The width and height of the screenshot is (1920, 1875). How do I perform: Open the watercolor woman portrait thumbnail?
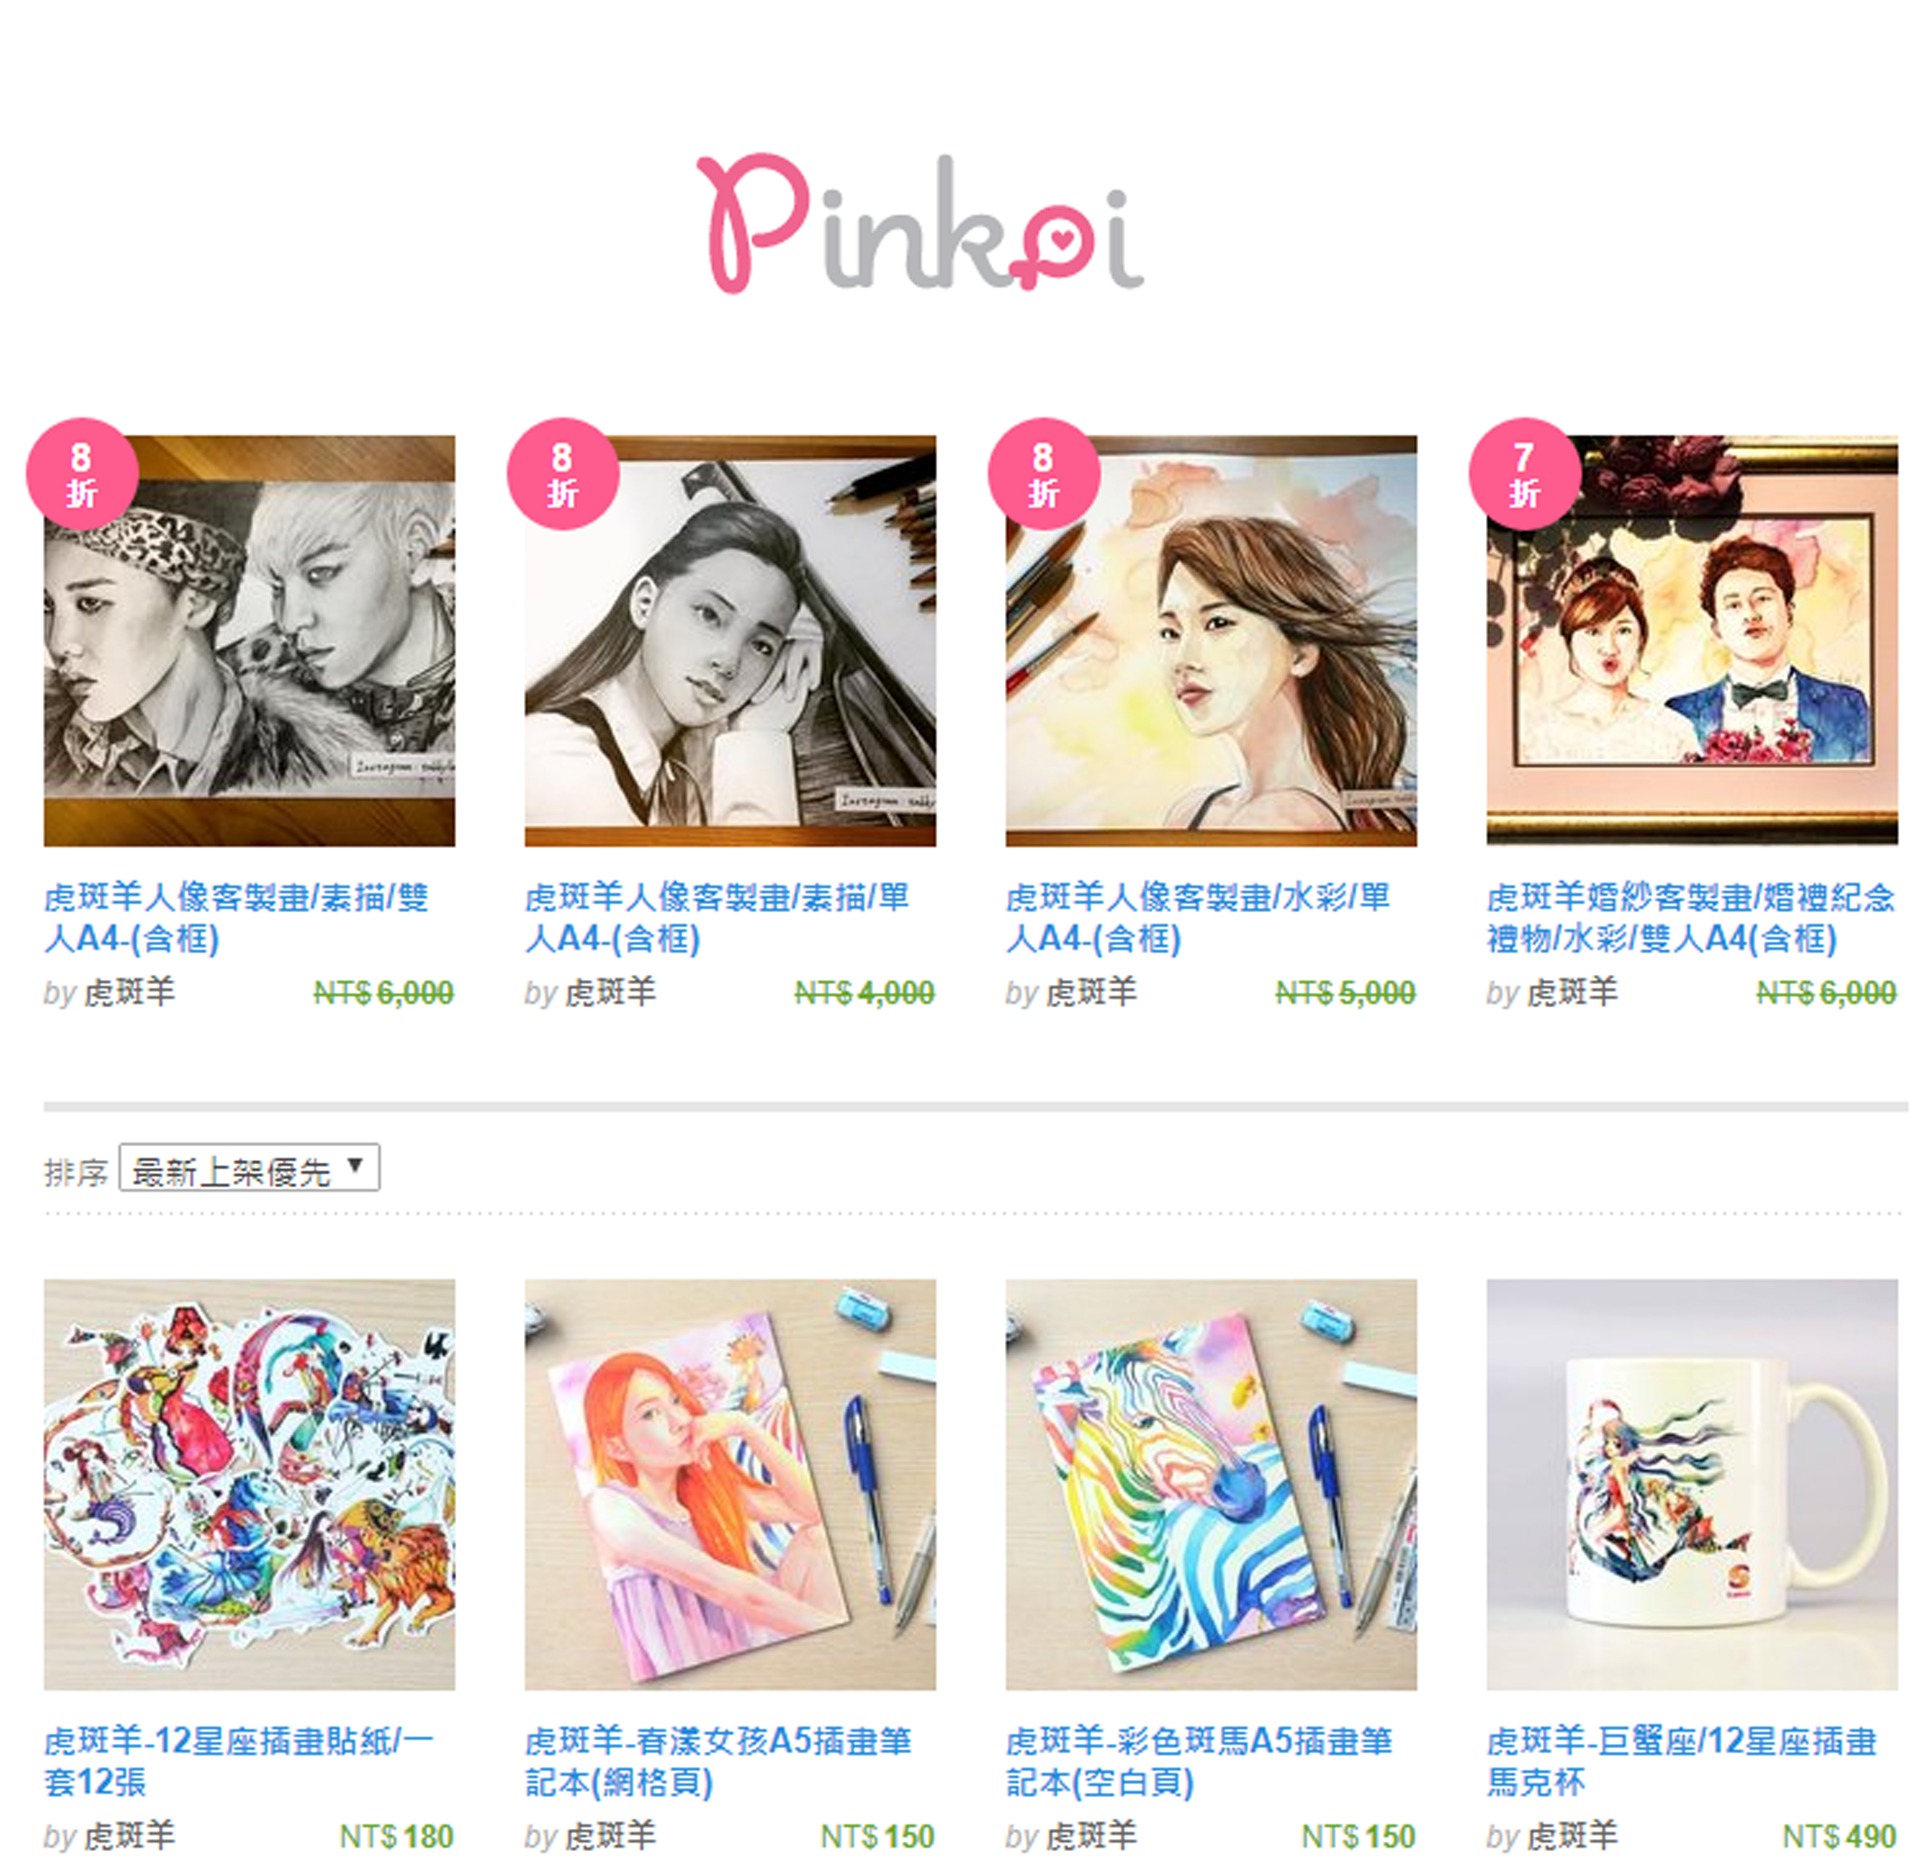click(1211, 641)
